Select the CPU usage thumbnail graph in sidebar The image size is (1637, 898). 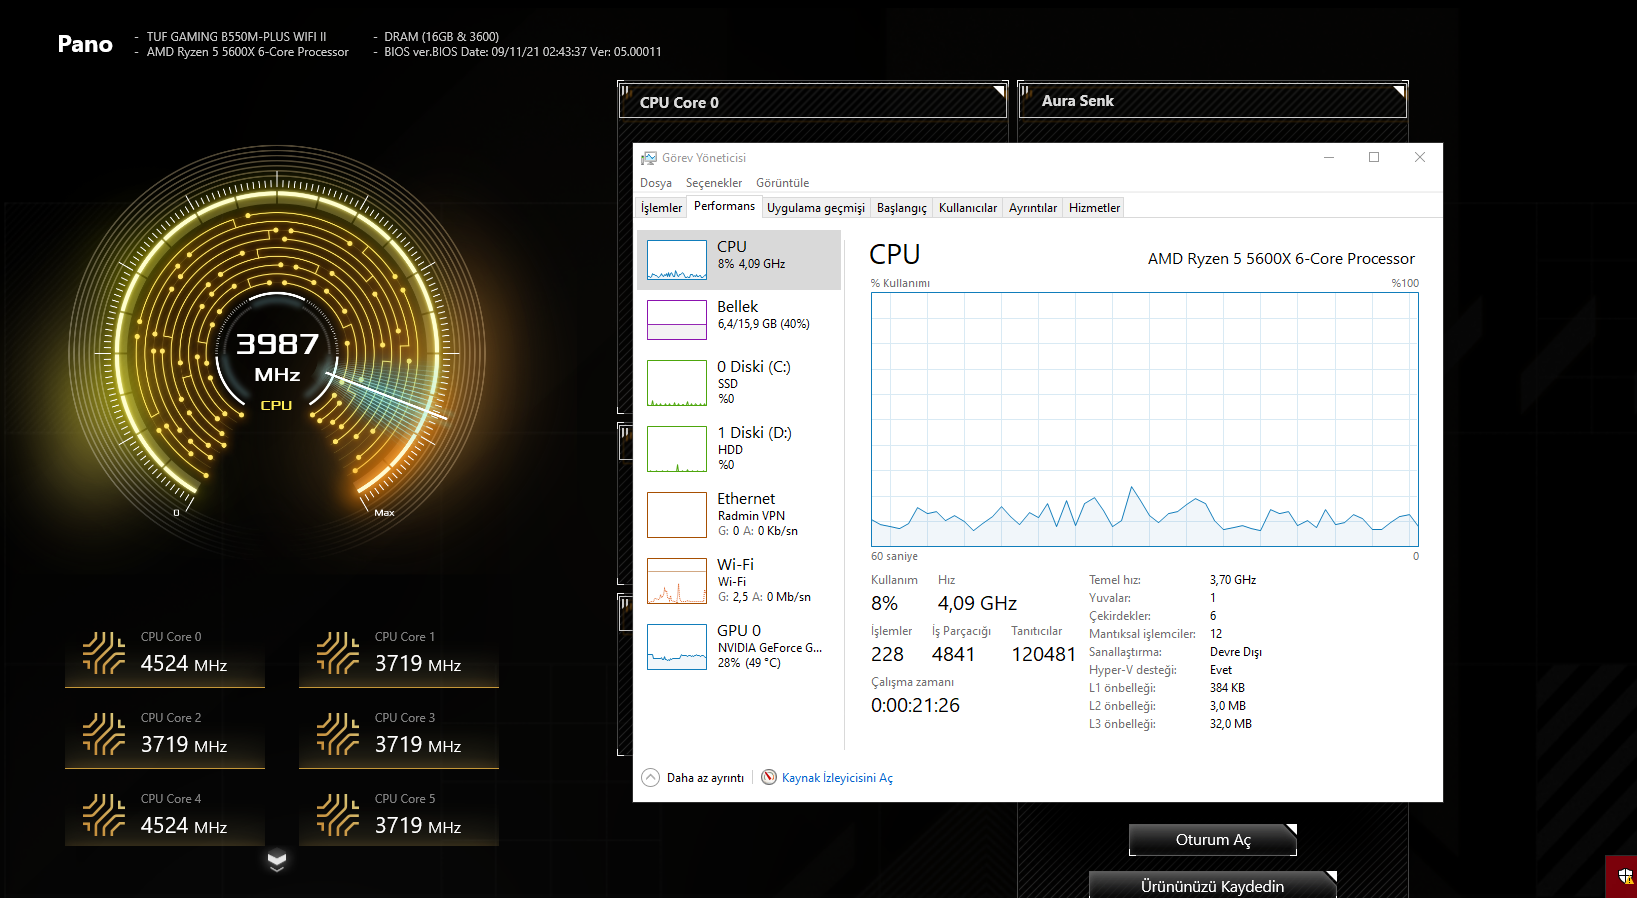click(x=677, y=260)
